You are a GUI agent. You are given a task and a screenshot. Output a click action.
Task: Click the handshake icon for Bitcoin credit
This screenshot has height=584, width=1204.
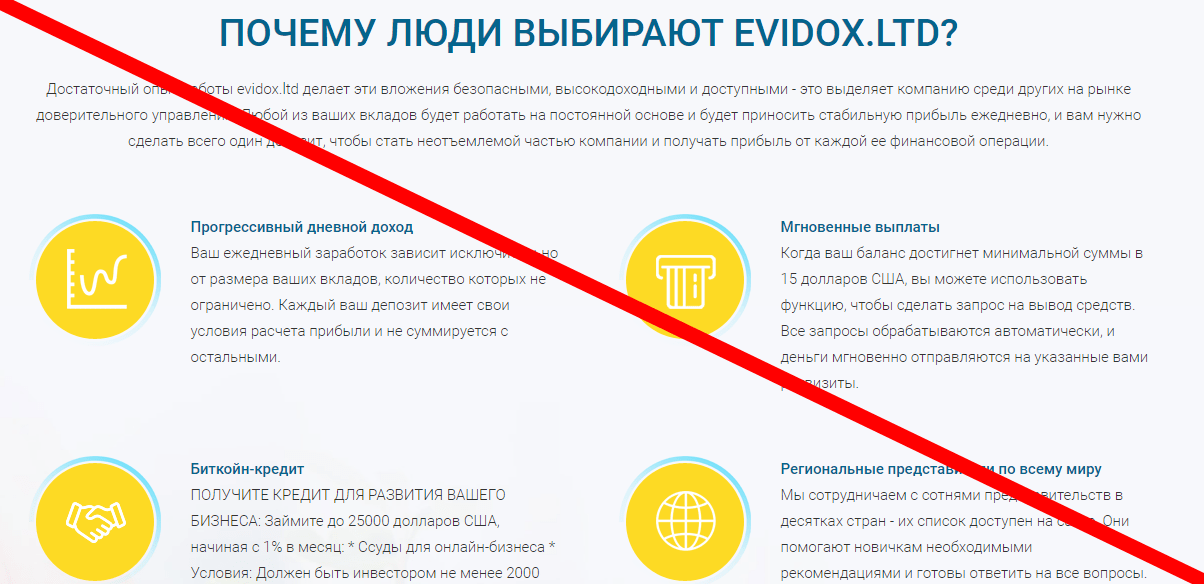(97, 520)
